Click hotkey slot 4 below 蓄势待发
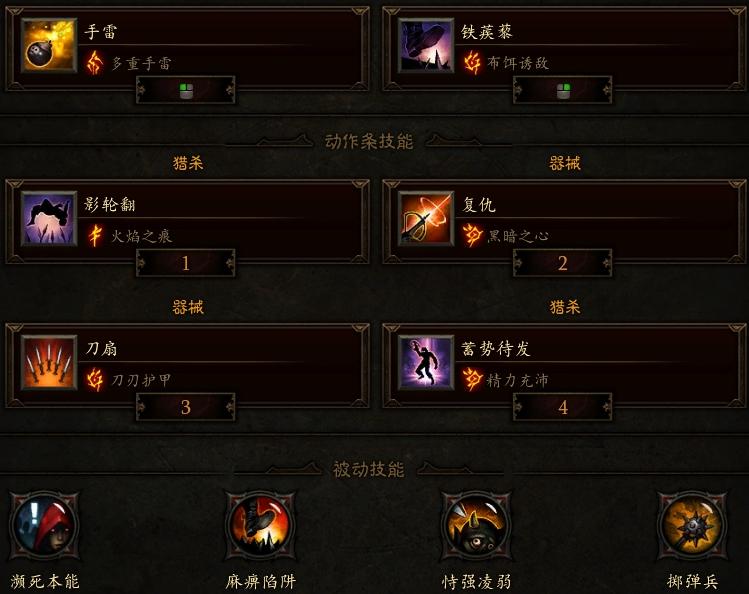749x594 pixels. 563,407
